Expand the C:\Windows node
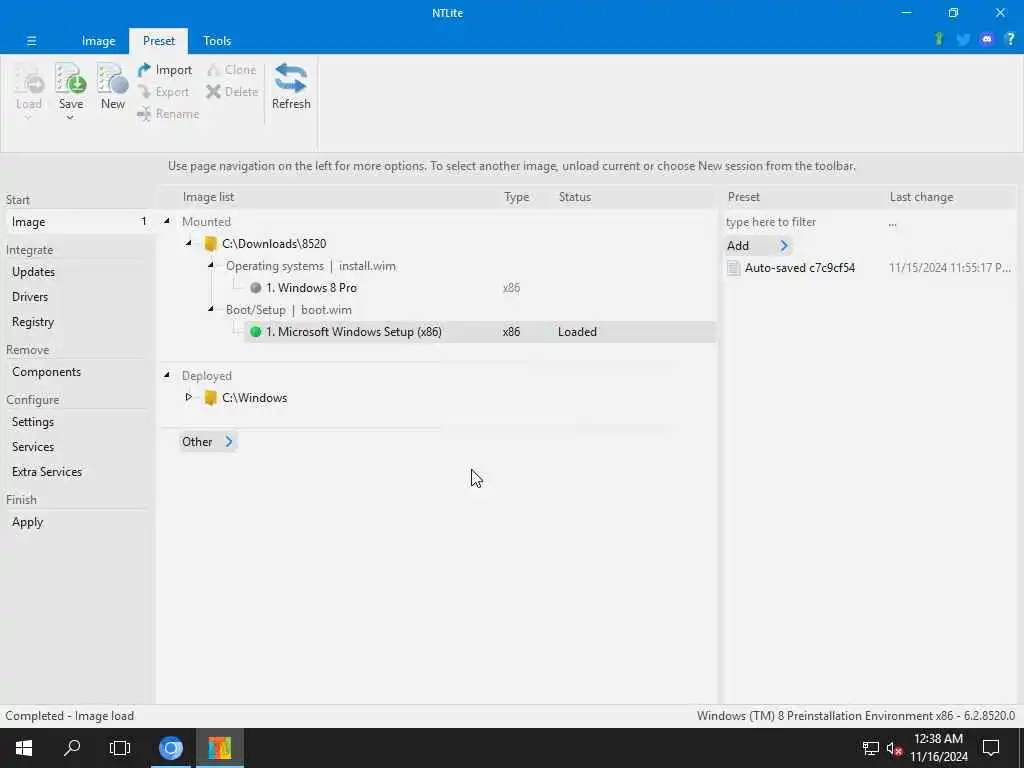 (189, 397)
